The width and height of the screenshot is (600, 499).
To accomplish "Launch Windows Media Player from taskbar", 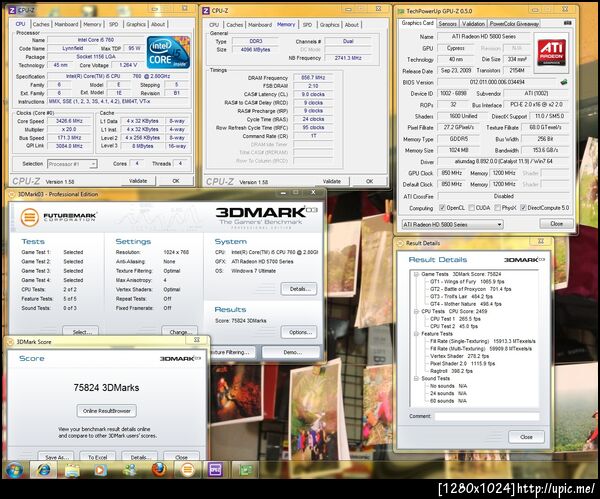I will pyautogui.click(x=101, y=470).
